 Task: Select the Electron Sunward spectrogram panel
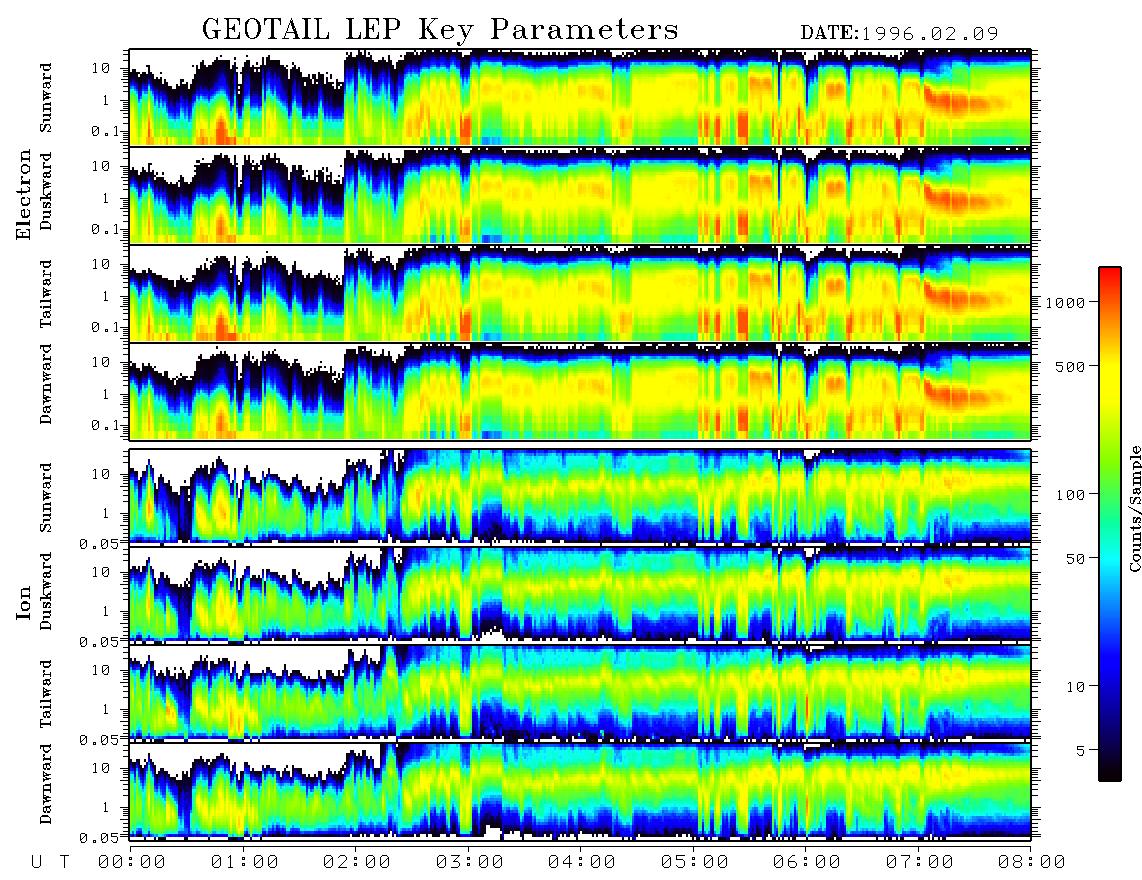[x=580, y=98]
